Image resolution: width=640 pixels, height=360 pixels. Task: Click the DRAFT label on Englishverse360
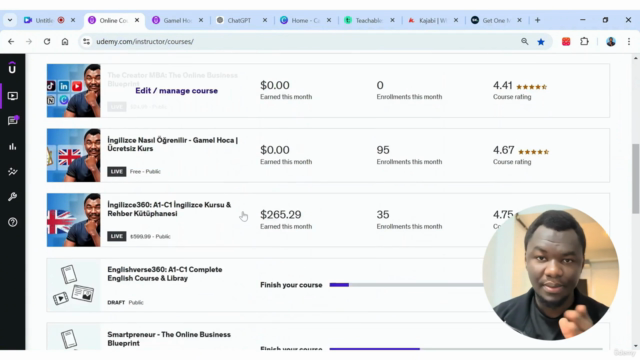[116, 302]
